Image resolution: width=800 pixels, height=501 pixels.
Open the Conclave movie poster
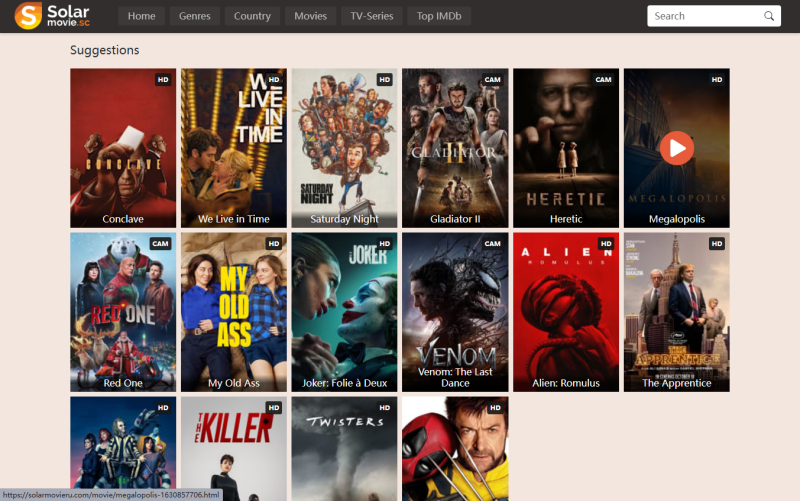[123, 148]
